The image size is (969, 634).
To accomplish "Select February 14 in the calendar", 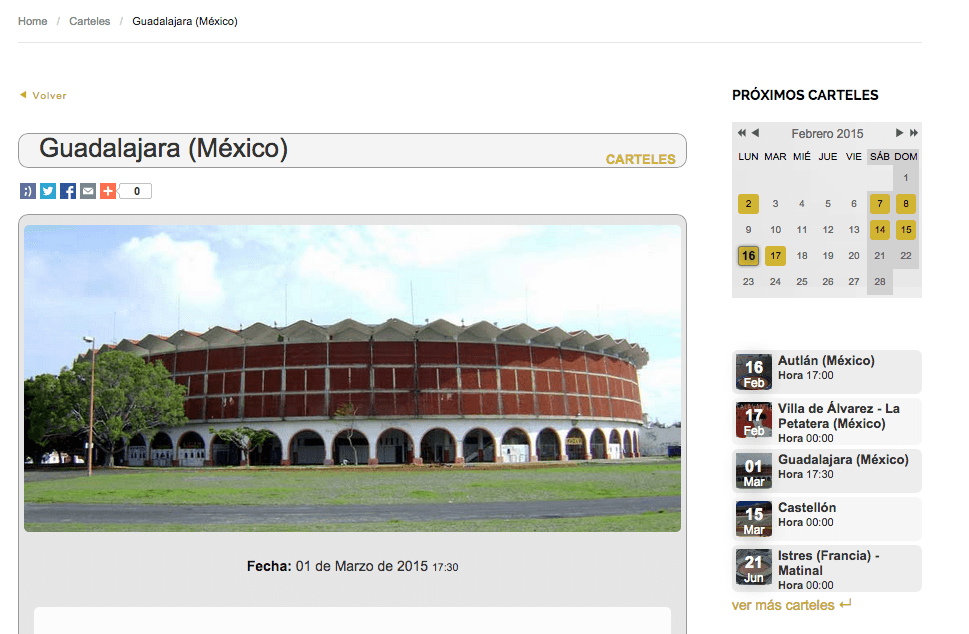I will 880,230.
